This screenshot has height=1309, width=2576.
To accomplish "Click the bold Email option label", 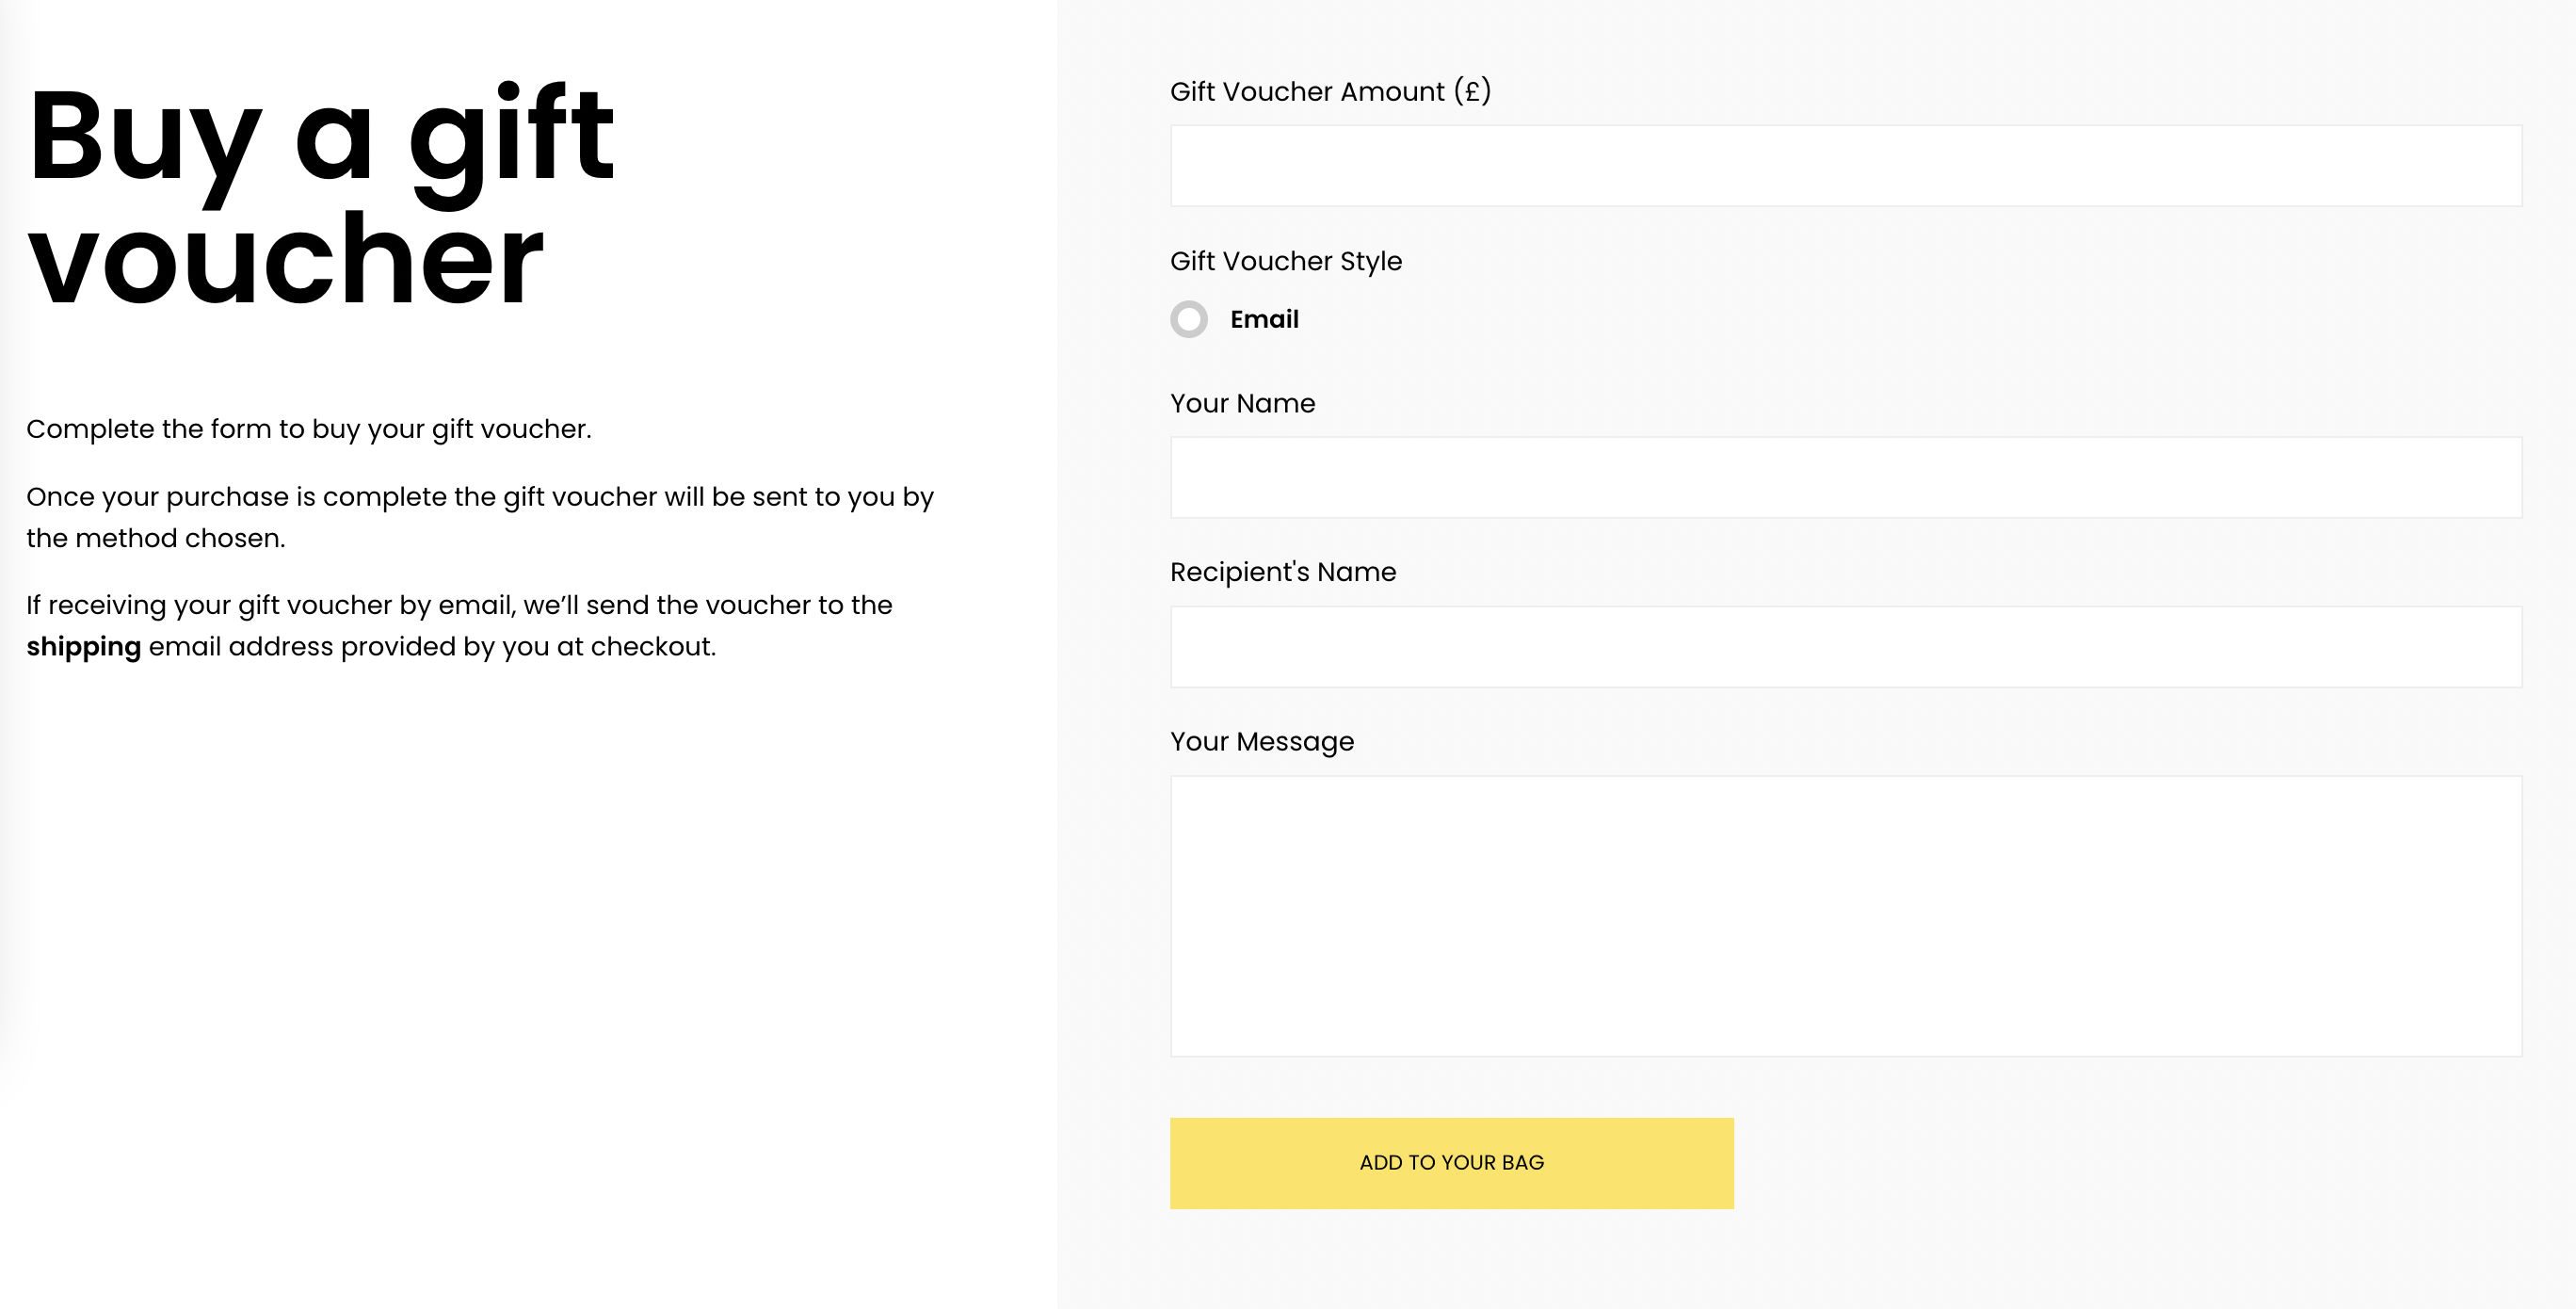I will tap(1264, 320).
